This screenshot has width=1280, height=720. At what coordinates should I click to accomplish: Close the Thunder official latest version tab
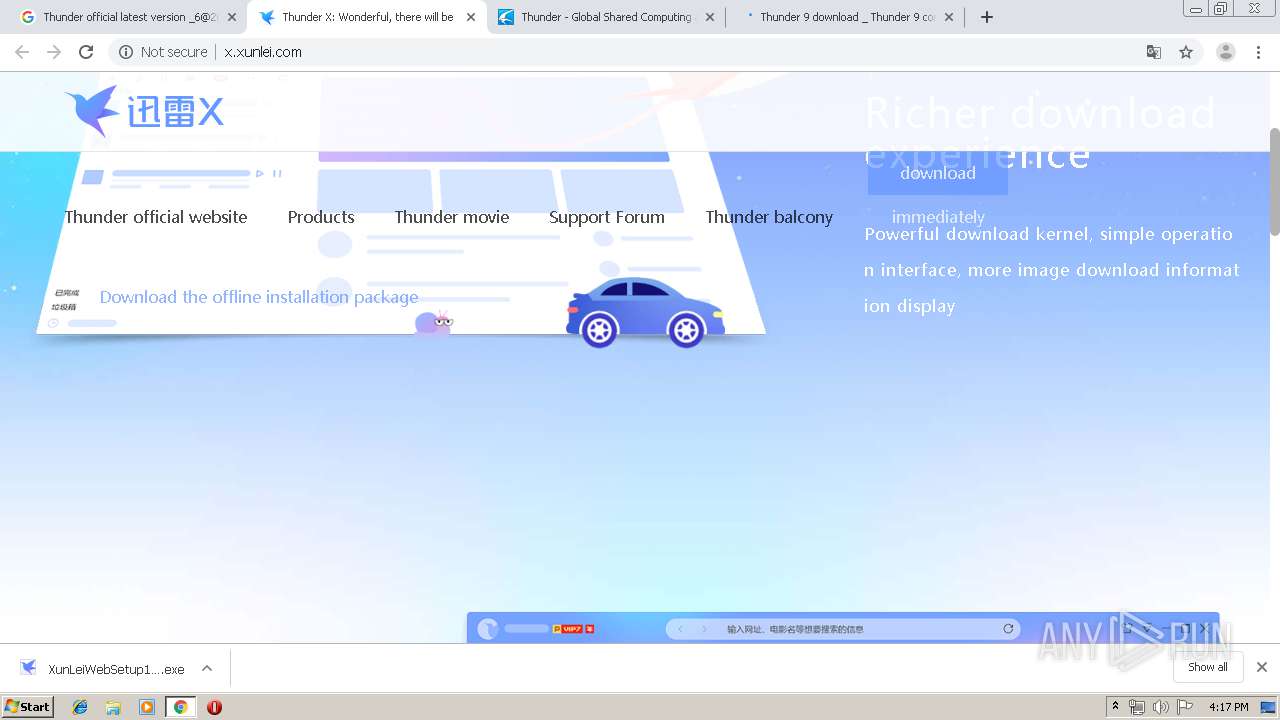232,17
